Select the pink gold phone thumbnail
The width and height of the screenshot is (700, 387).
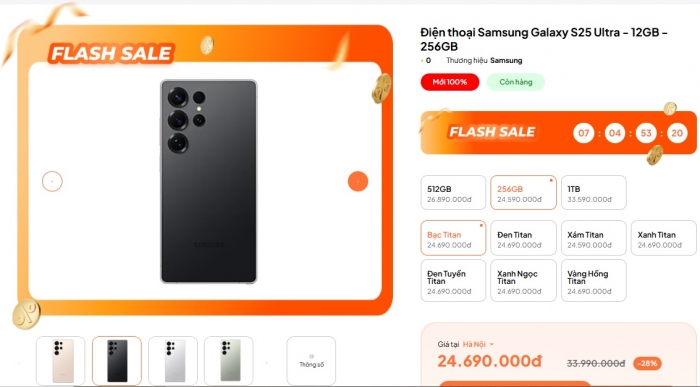(60, 360)
